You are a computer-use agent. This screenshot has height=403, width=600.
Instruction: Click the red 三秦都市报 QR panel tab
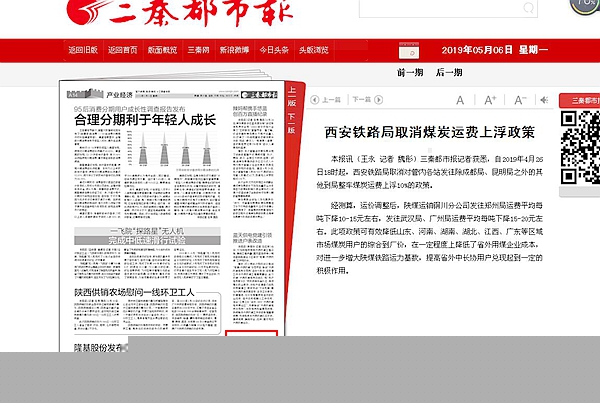click(x=580, y=100)
